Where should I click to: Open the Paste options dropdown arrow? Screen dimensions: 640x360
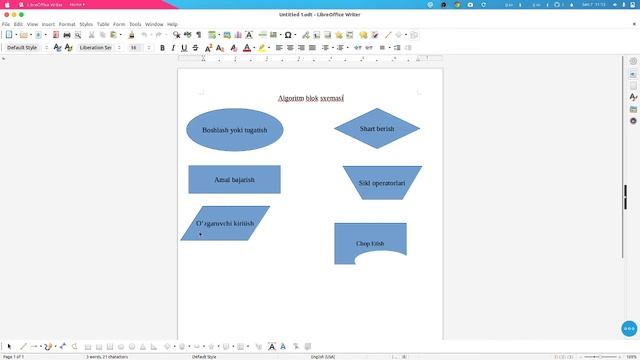120,35
